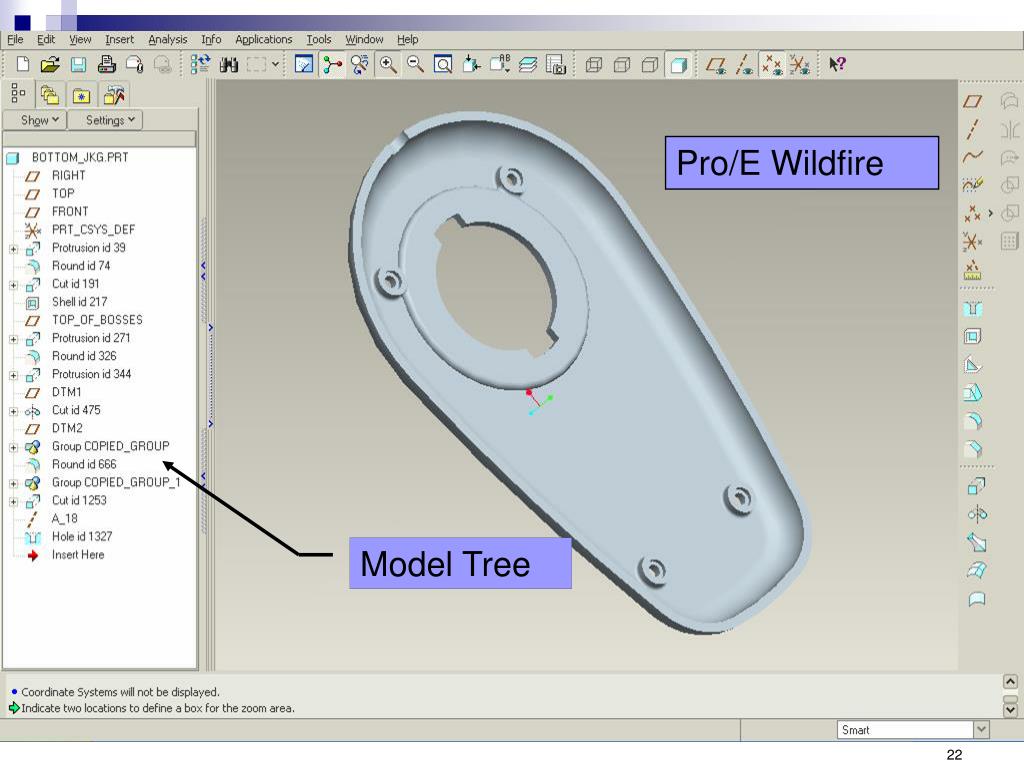
Task: Expand the Cut id 191 feature
Action: click(13, 285)
